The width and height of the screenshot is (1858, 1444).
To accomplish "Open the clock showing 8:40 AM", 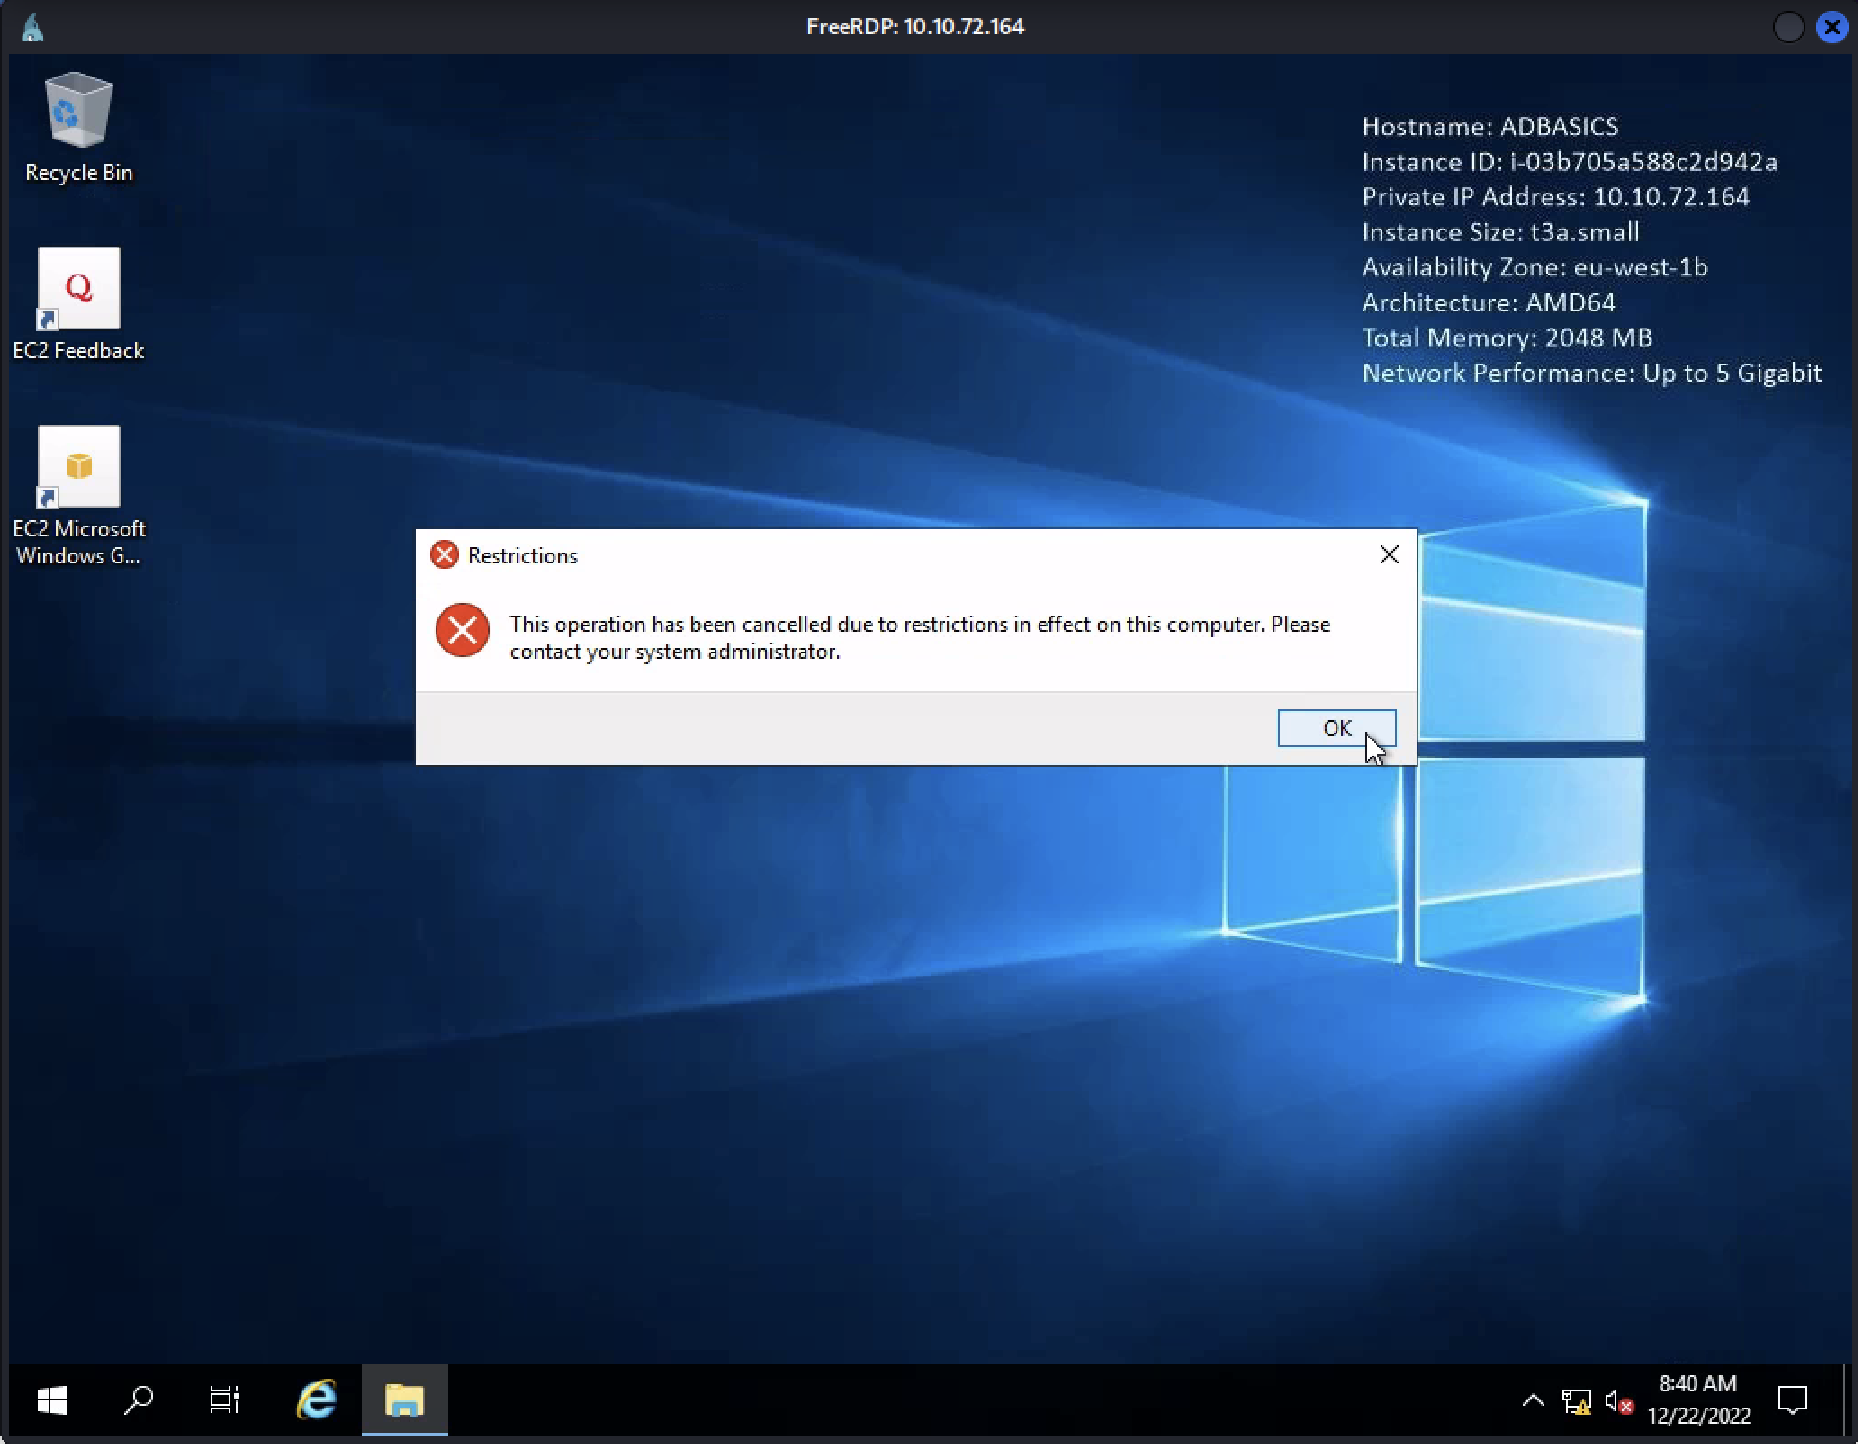I will pyautogui.click(x=1698, y=1400).
